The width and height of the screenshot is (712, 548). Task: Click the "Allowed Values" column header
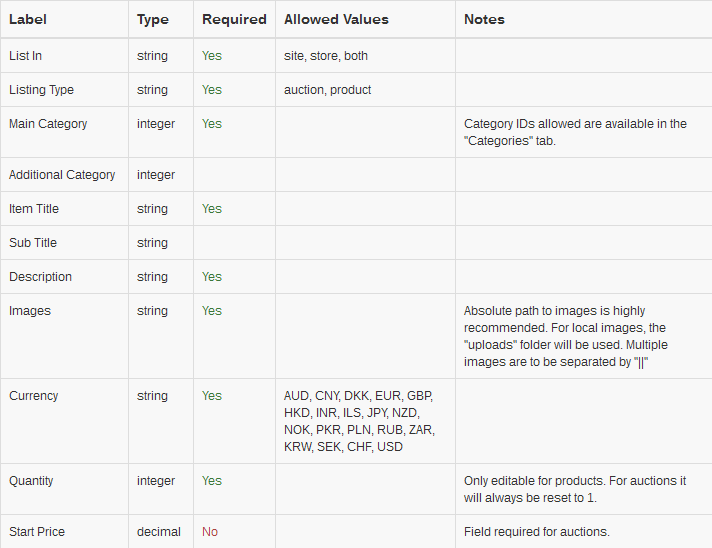pos(336,19)
